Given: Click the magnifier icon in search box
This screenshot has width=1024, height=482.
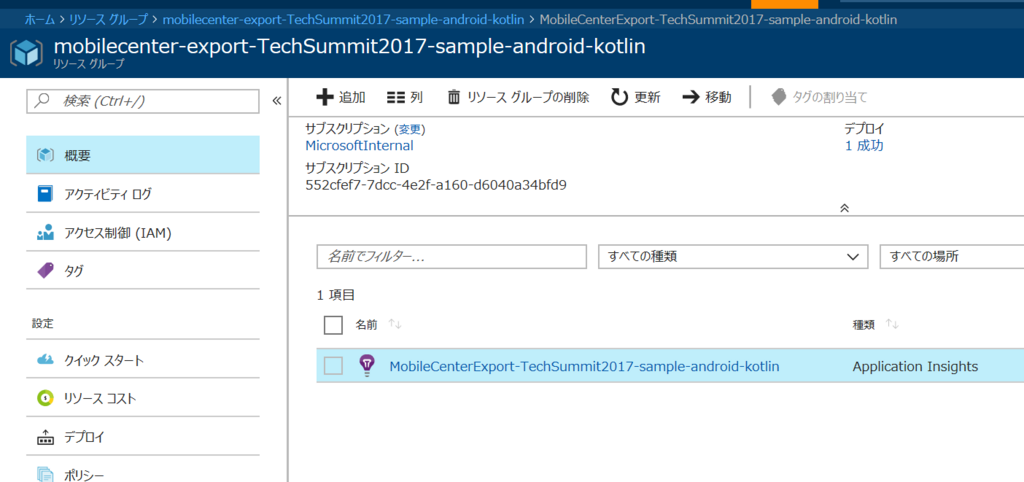Looking at the screenshot, I should (x=42, y=101).
